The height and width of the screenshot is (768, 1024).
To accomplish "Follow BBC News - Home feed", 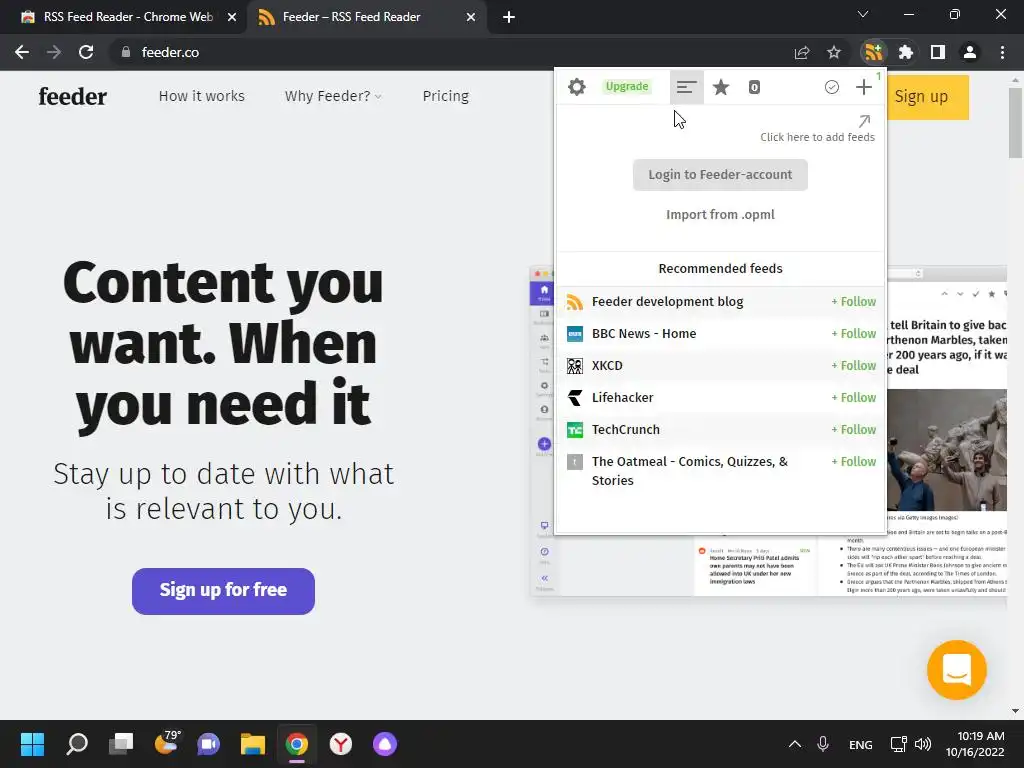I will click(854, 334).
